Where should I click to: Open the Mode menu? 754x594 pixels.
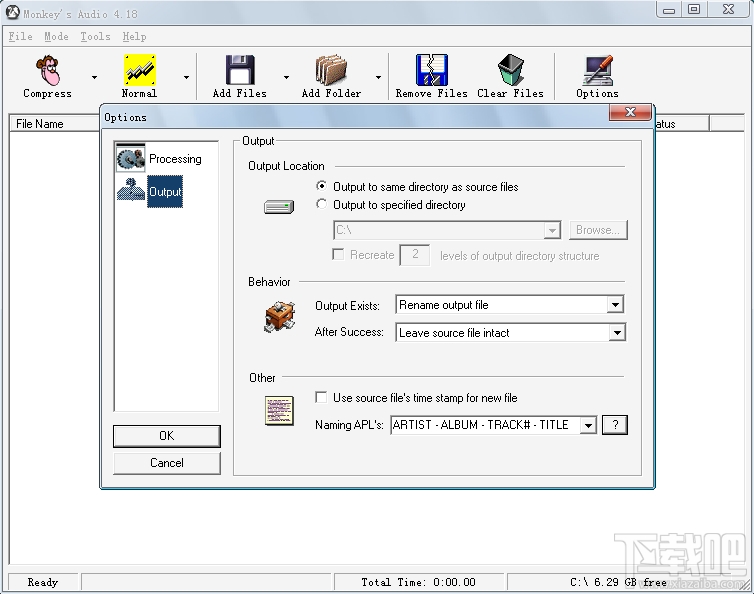pos(56,37)
